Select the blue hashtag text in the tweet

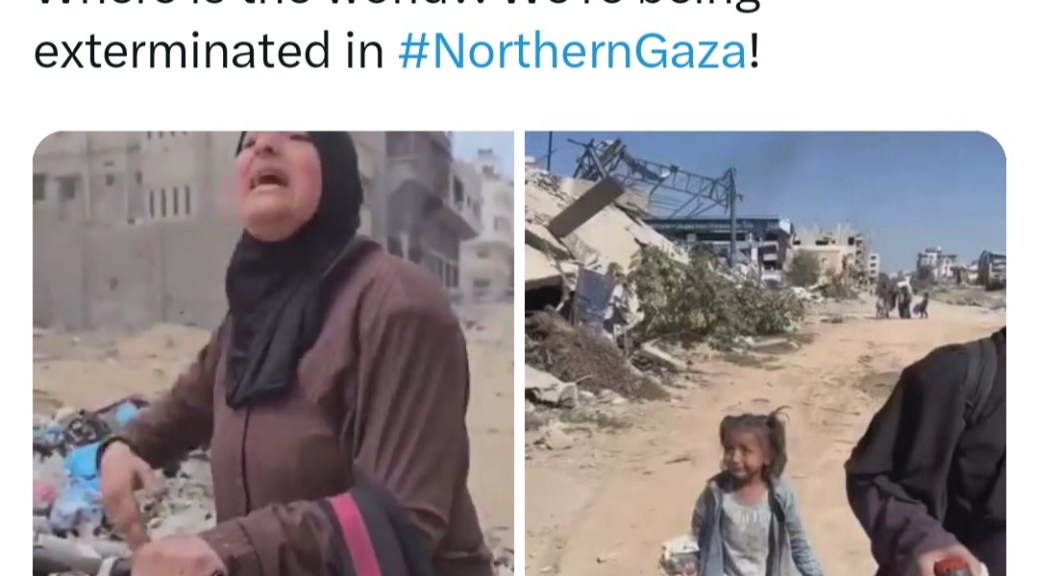point(573,51)
